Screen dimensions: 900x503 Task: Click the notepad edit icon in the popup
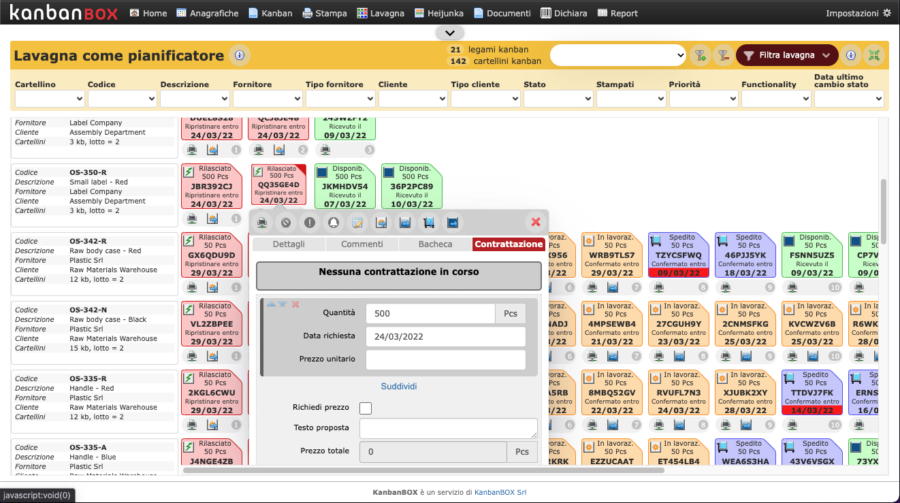(x=356, y=222)
